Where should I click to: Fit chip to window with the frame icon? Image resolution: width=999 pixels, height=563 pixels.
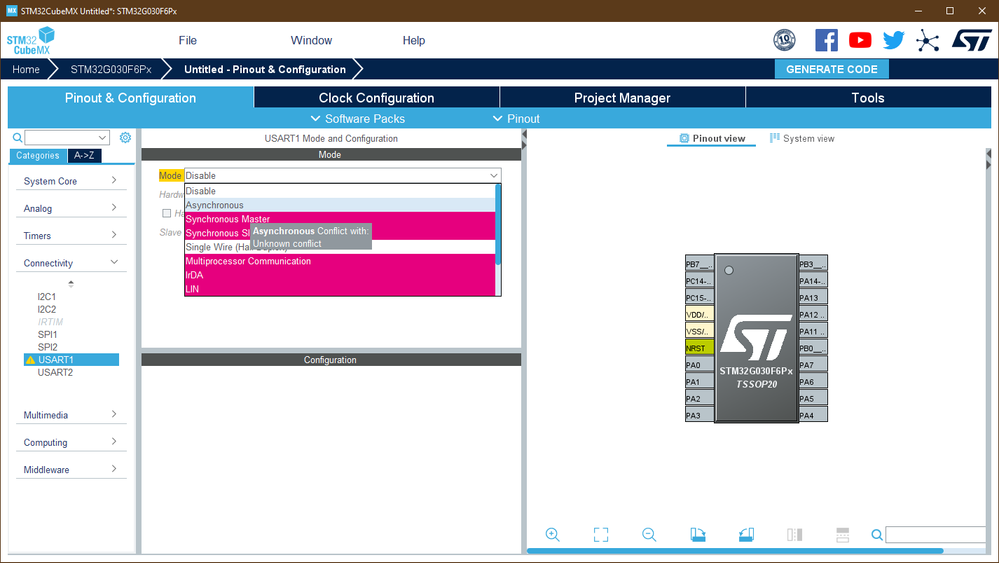(601, 535)
